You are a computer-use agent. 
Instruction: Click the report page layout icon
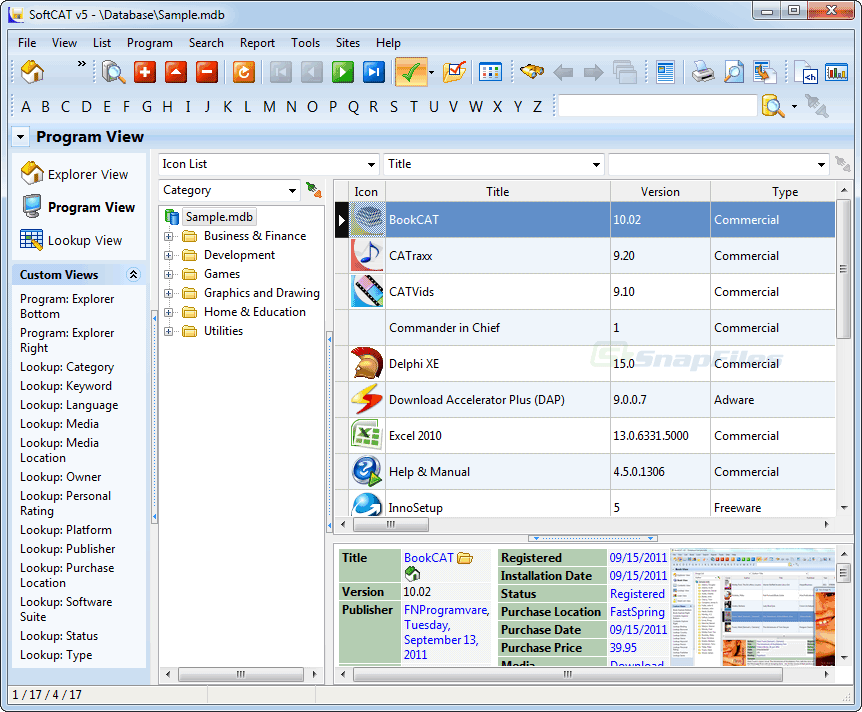(x=665, y=72)
